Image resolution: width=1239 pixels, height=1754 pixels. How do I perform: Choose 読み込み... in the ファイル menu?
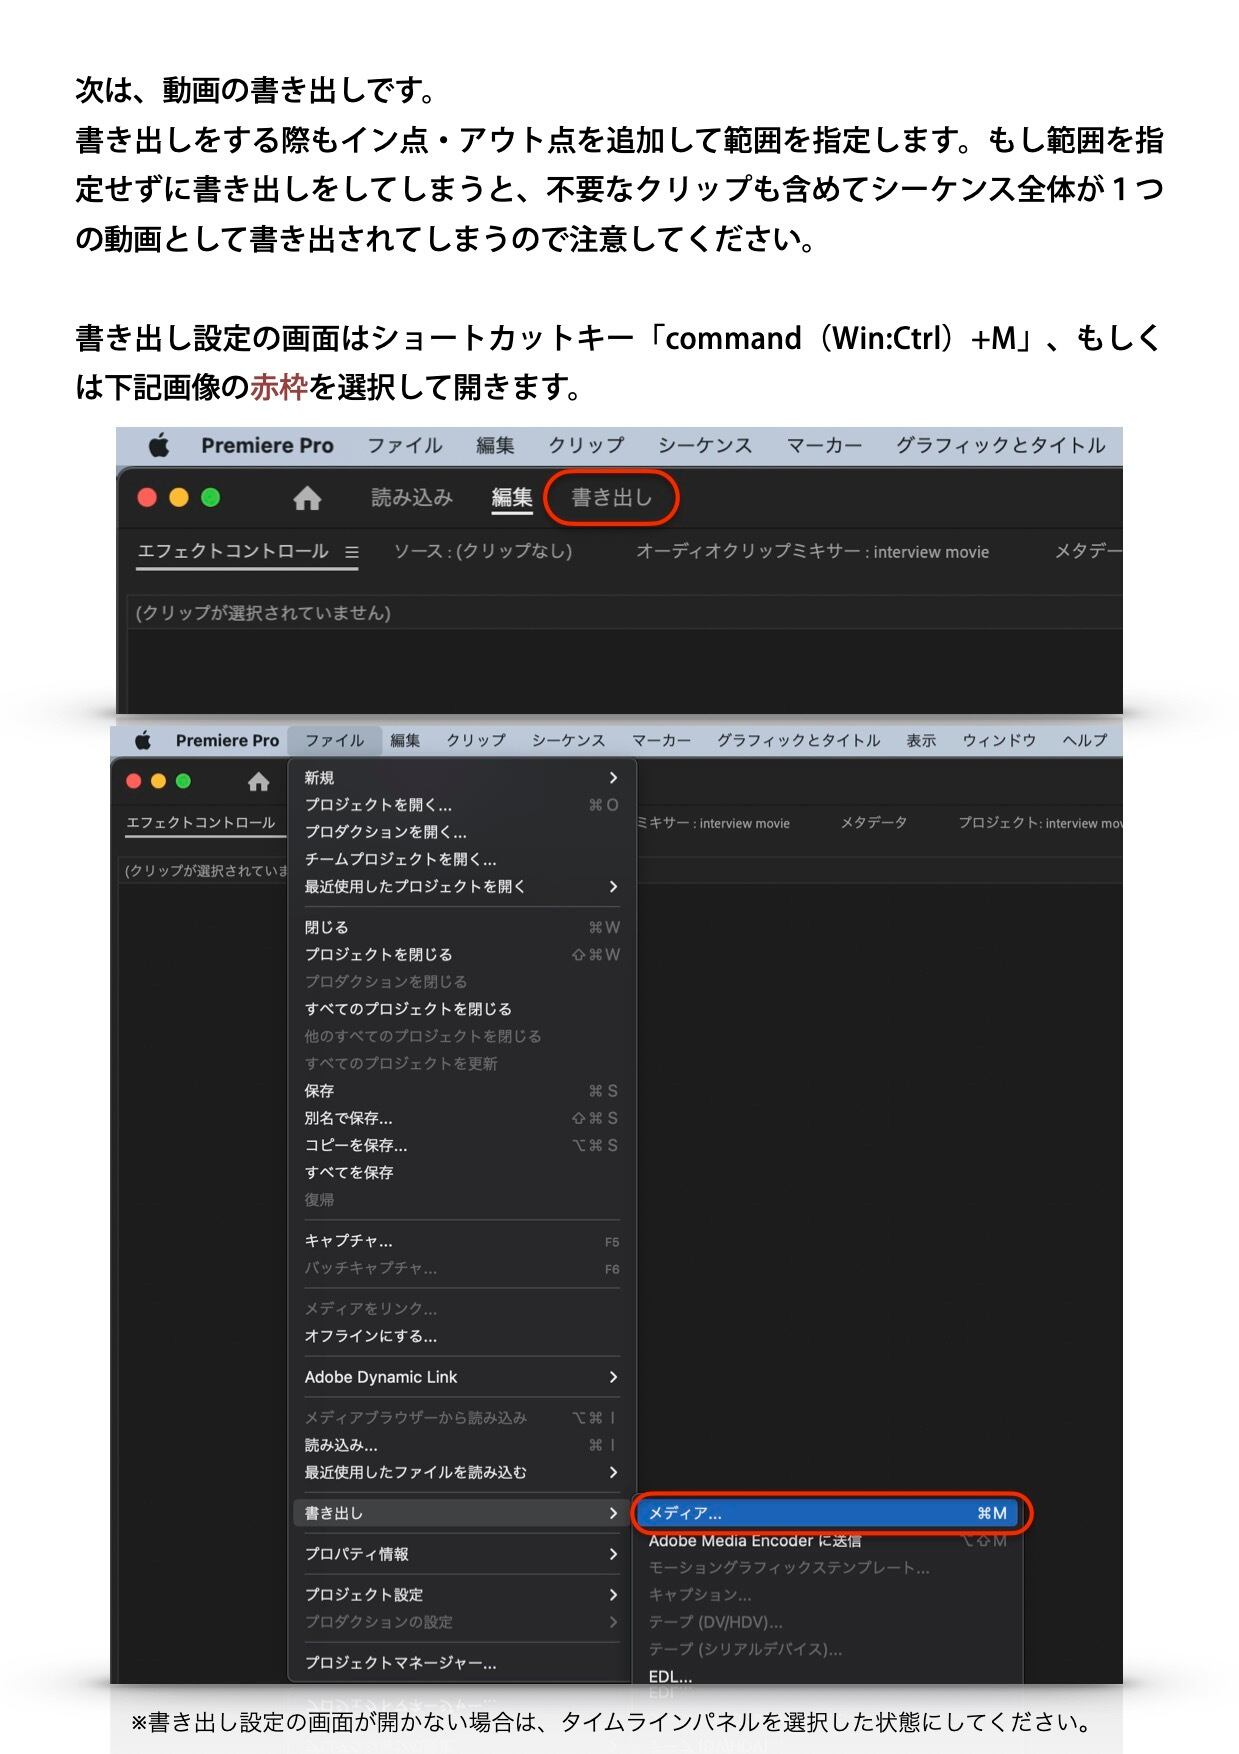point(462,1445)
